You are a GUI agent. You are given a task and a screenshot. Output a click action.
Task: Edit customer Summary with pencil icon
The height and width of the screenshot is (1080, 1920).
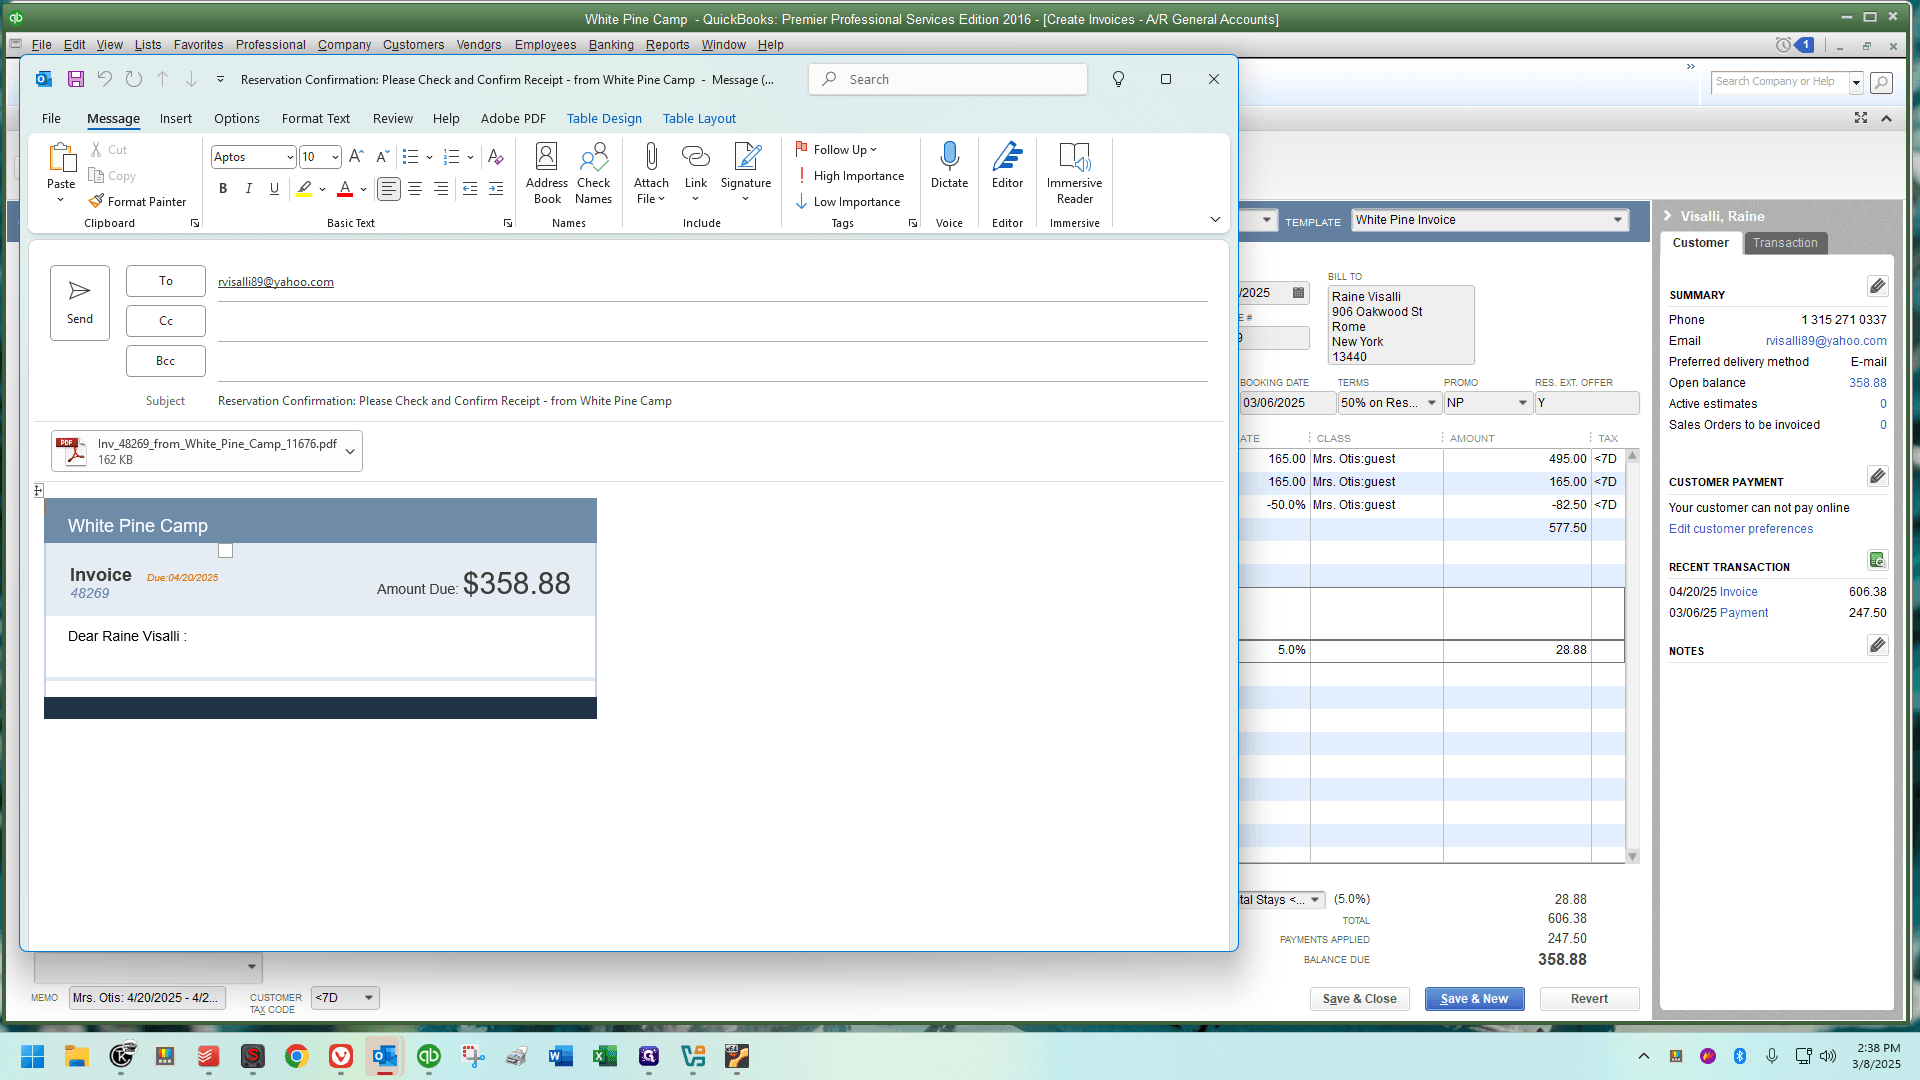pos(1877,287)
